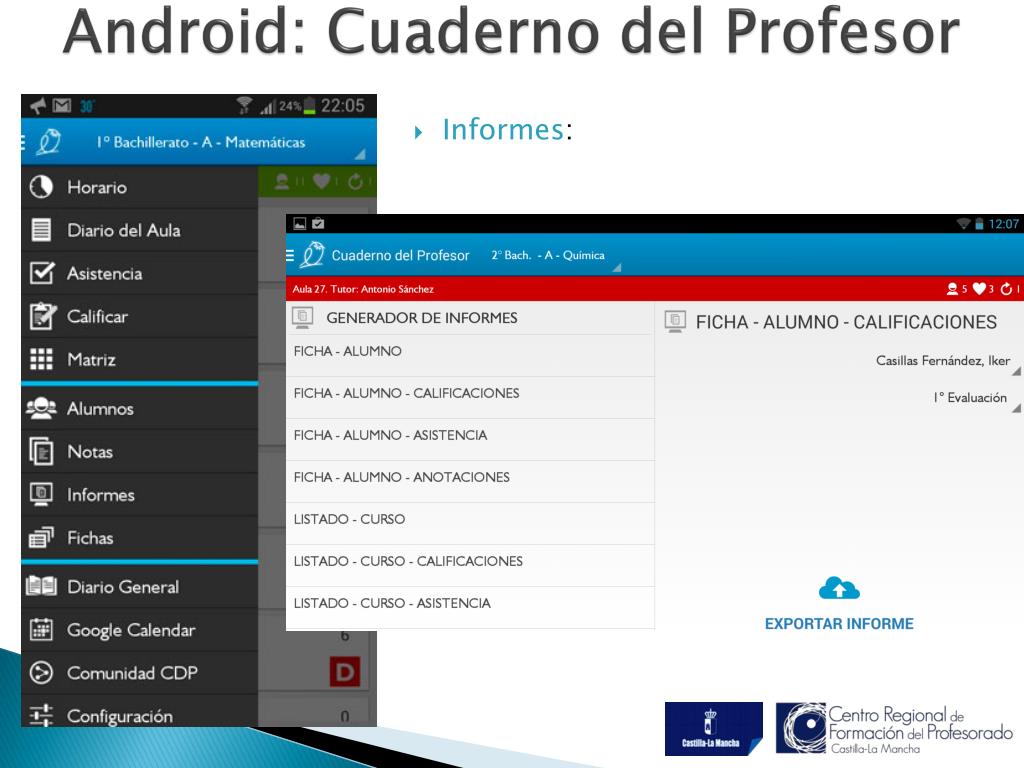
Task: Open the 1º Evaluación dropdown
Action: [x=976, y=399]
